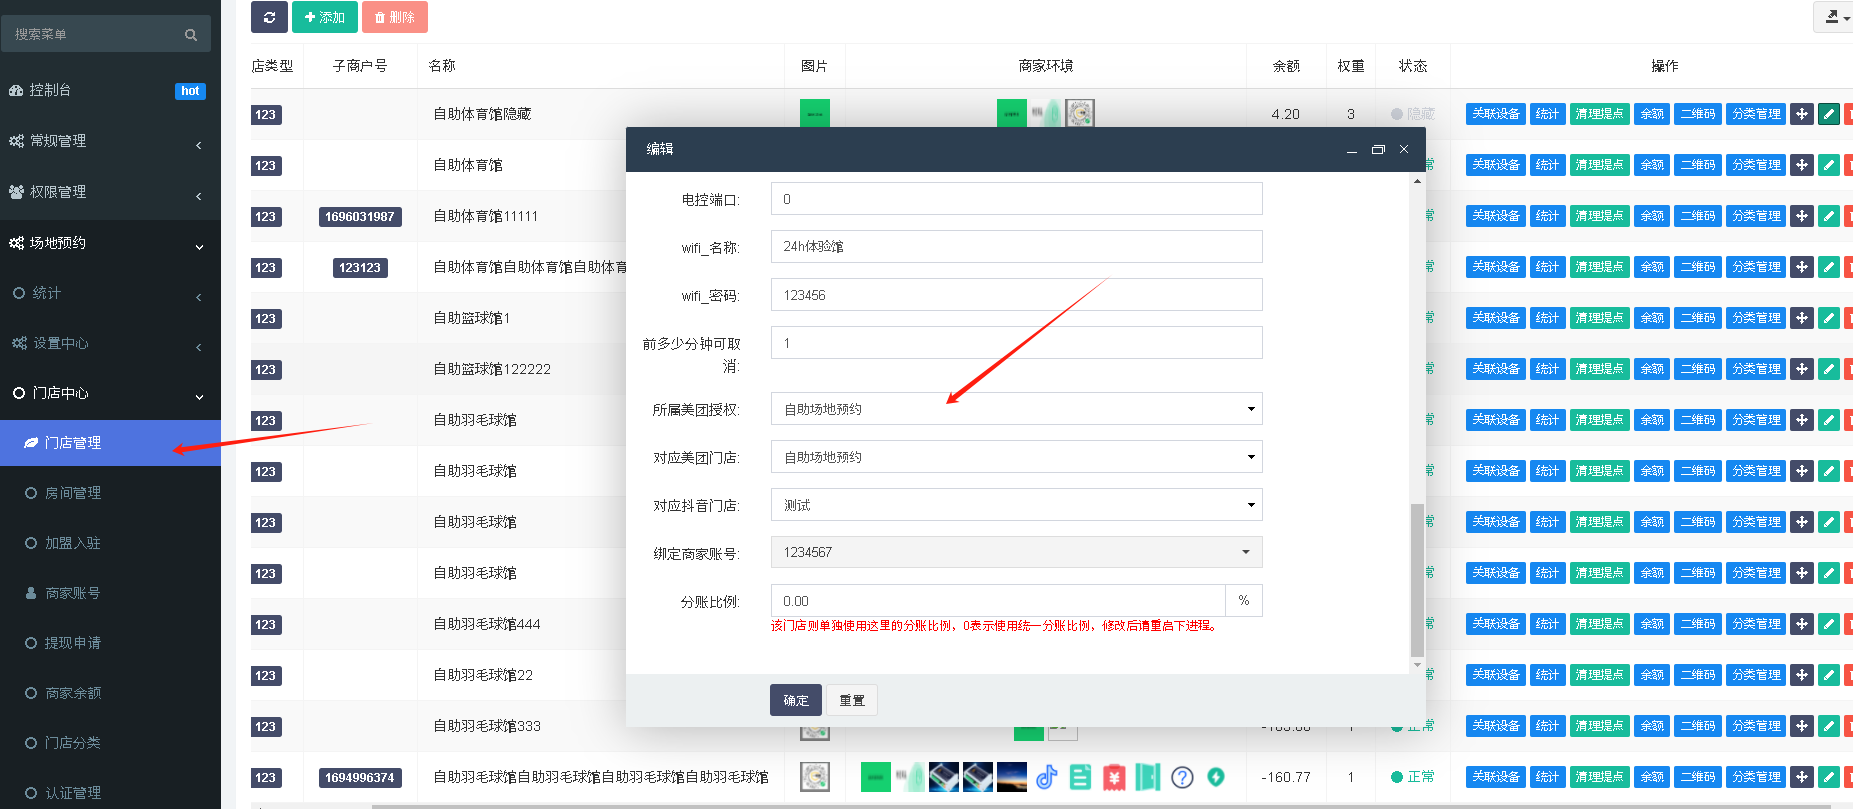Click the red 删除 delete button in toolbar
1853x809 pixels.
395,17
